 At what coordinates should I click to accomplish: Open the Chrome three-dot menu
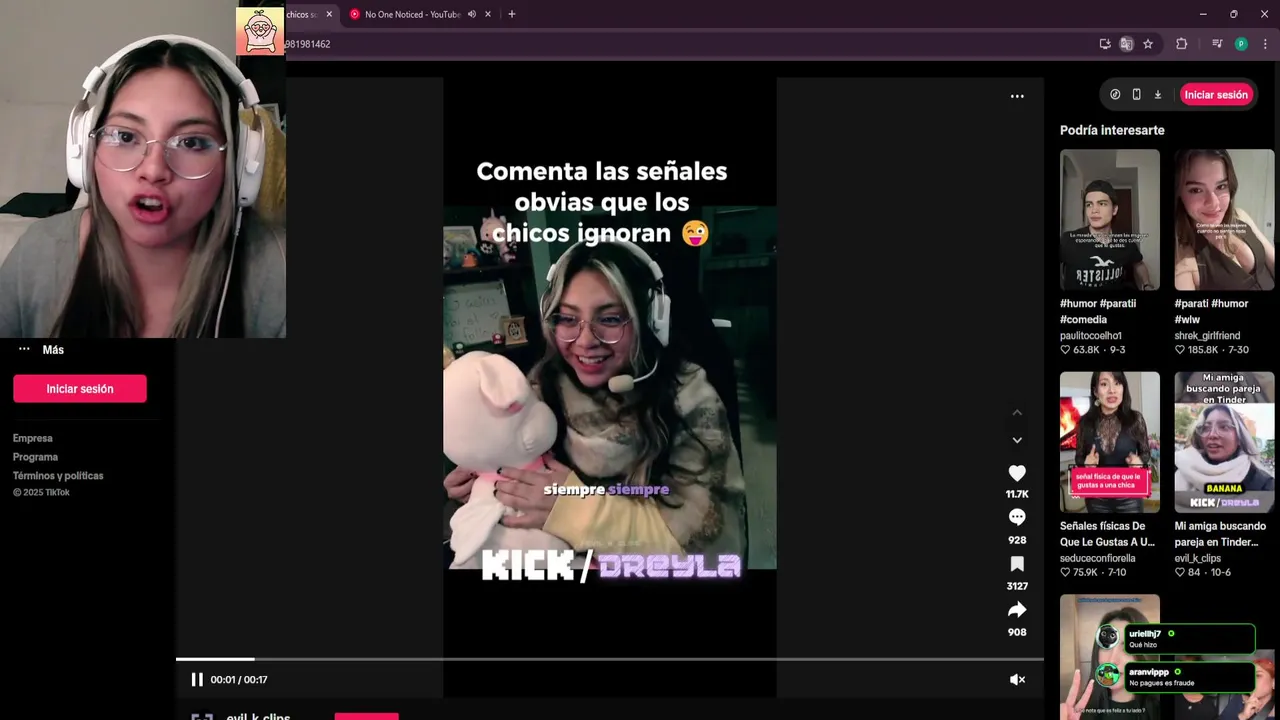[1265, 44]
